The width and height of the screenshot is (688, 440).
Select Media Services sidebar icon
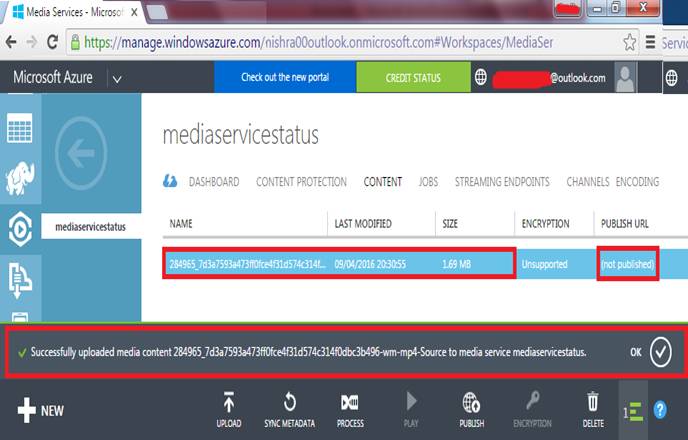(20, 229)
